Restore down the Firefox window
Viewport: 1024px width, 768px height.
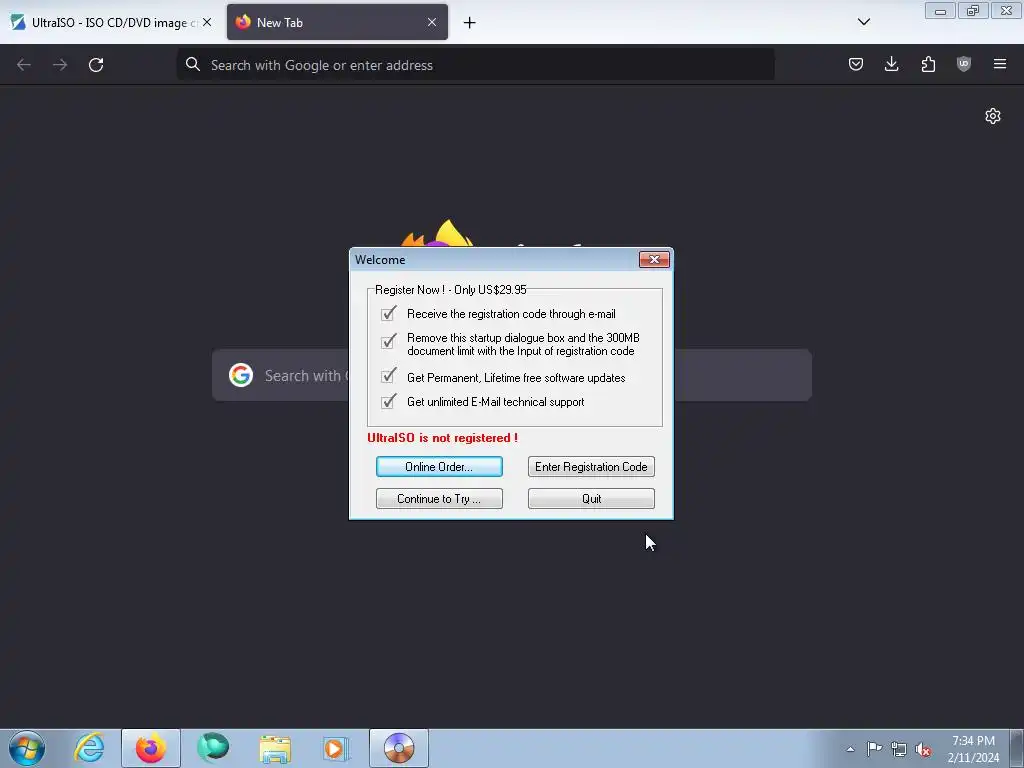973,11
